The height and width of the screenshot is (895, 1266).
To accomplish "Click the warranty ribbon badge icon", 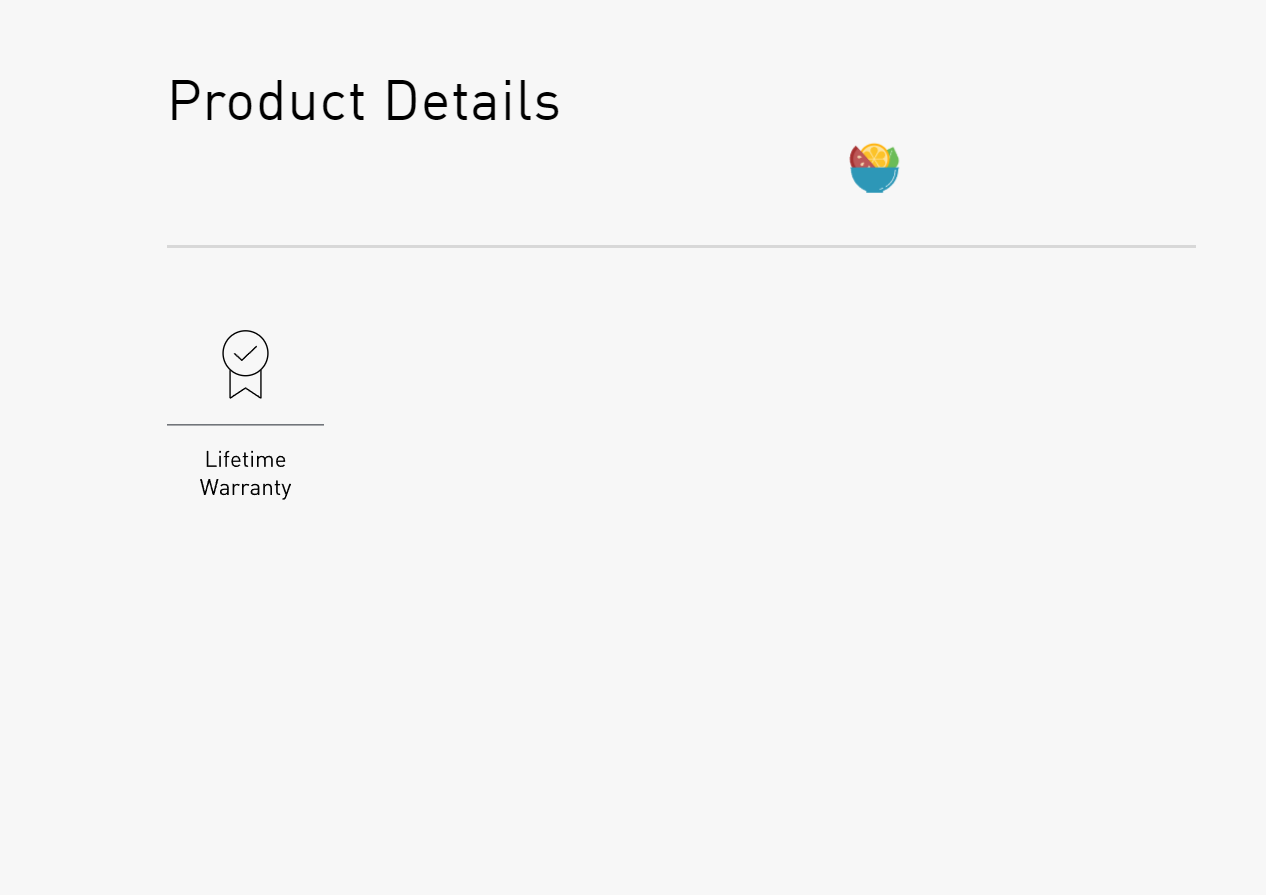I will [245, 364].
